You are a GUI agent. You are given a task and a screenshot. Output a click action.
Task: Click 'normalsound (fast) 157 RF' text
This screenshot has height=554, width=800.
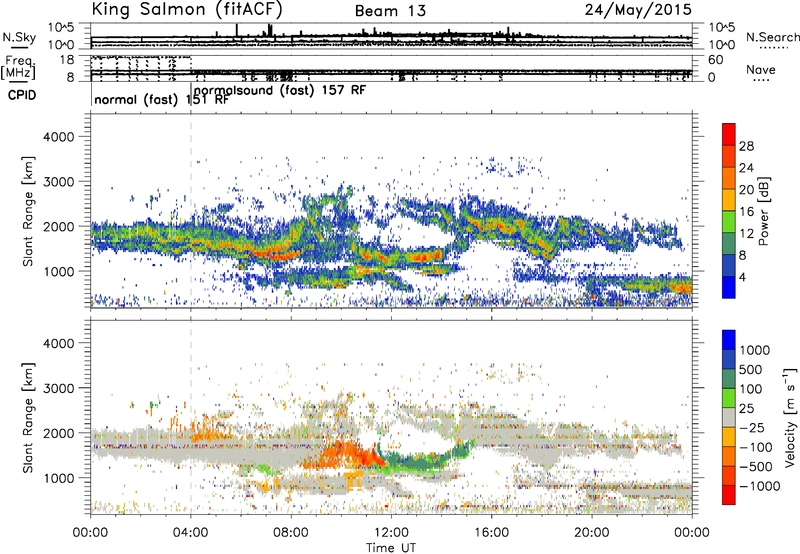pos(280,91)
